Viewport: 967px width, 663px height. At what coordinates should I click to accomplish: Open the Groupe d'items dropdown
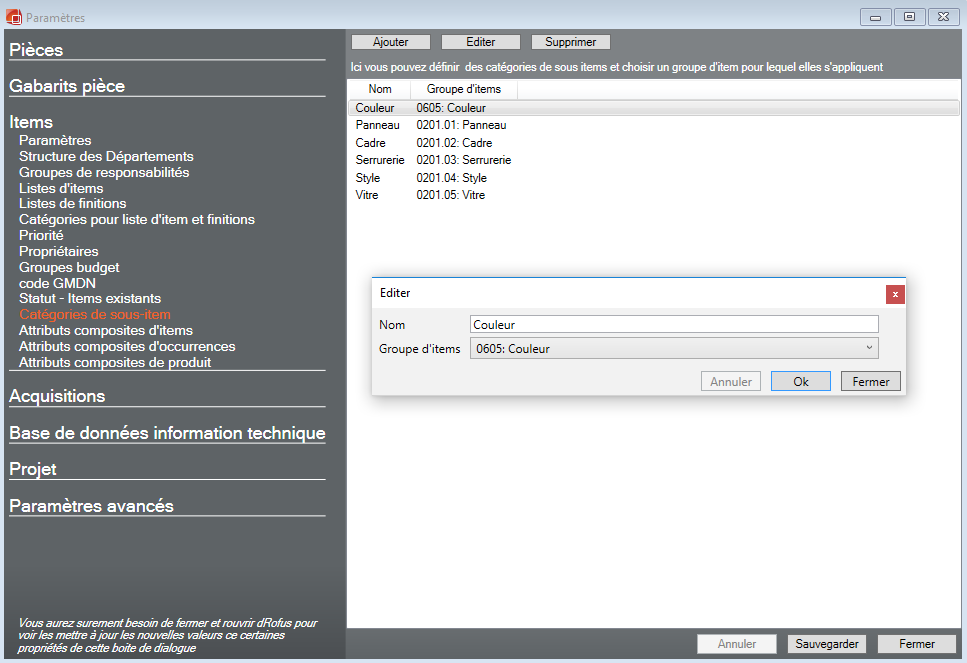click(x=674, y=349)
